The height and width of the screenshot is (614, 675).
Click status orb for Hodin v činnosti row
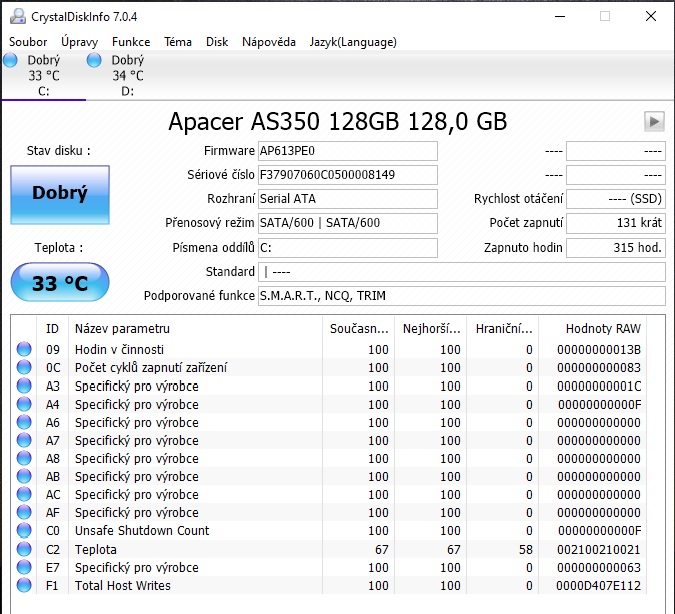tap(24, 350)
